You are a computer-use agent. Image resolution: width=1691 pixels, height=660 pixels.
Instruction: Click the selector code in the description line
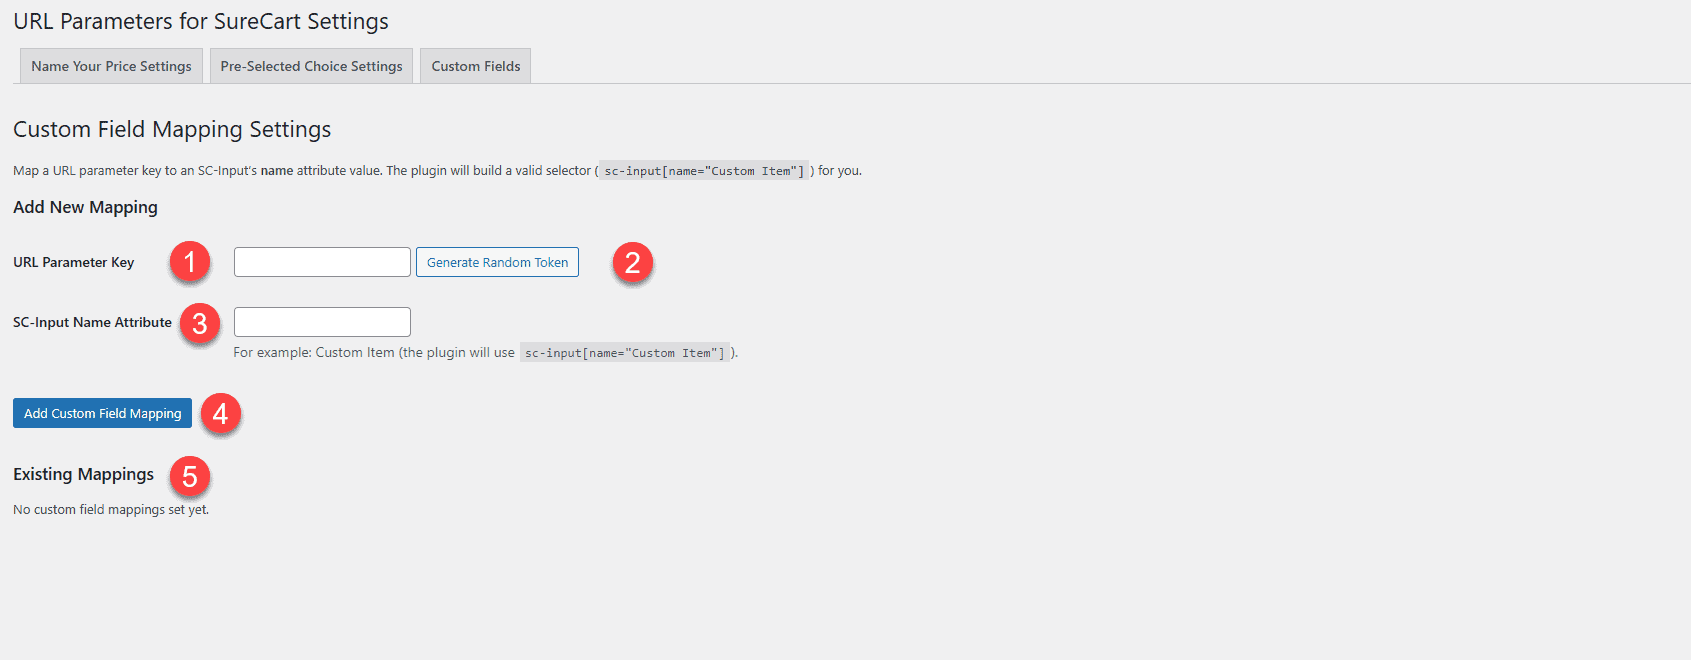pyautogui.click(x=704, y=171)
